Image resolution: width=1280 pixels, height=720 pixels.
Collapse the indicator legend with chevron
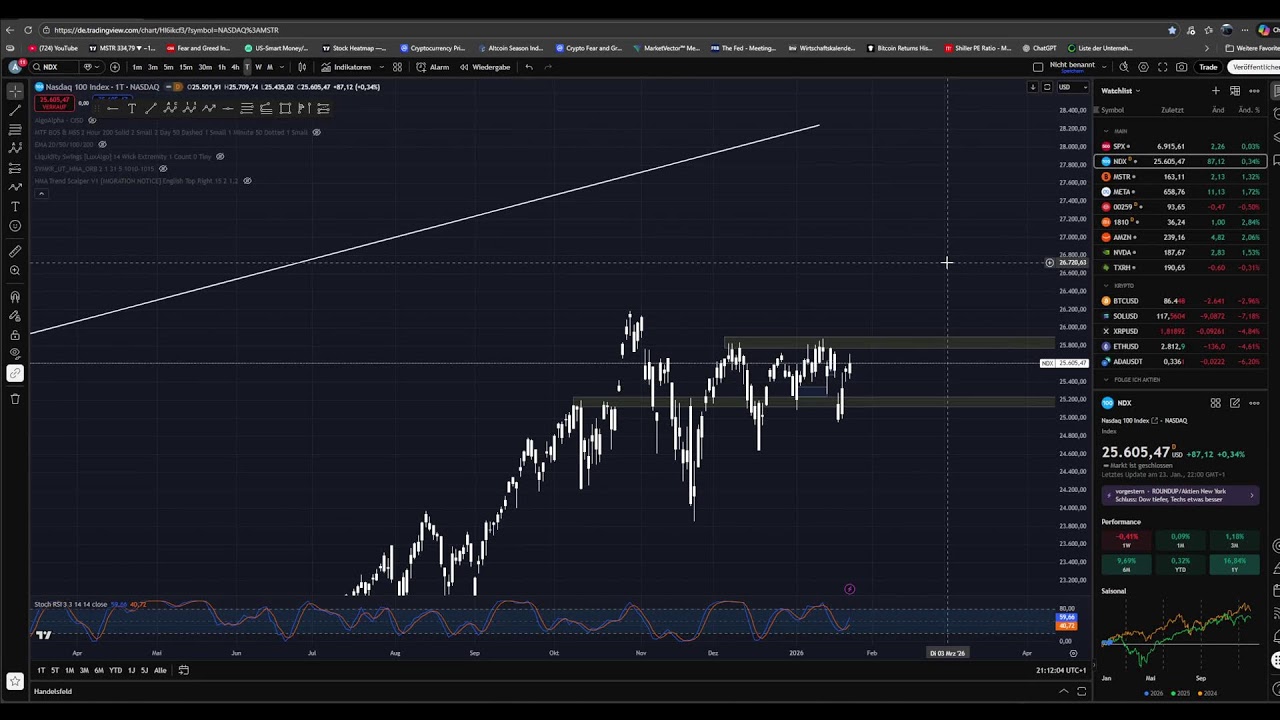[40, 192]
